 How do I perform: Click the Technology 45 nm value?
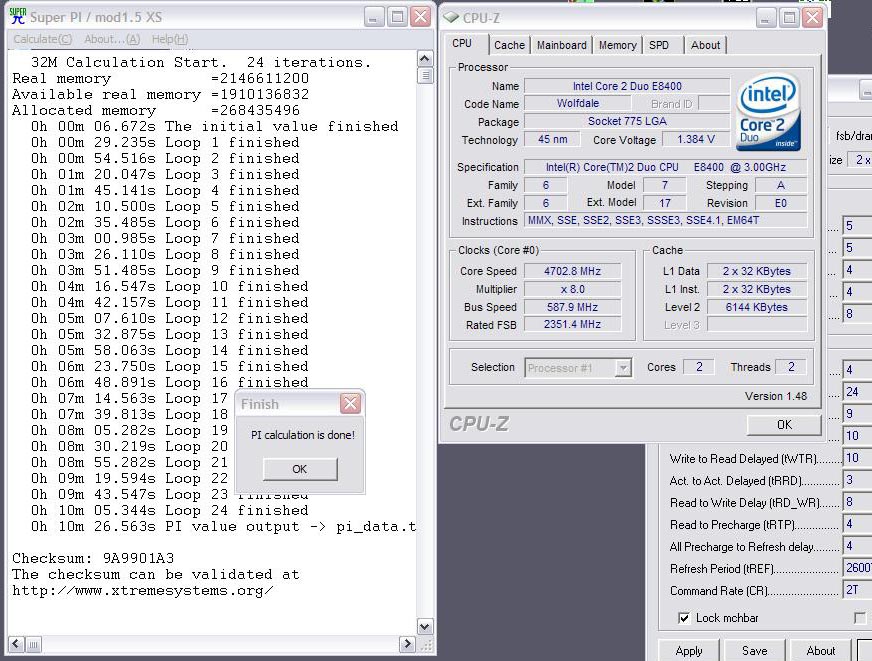[x=552, y=140]
